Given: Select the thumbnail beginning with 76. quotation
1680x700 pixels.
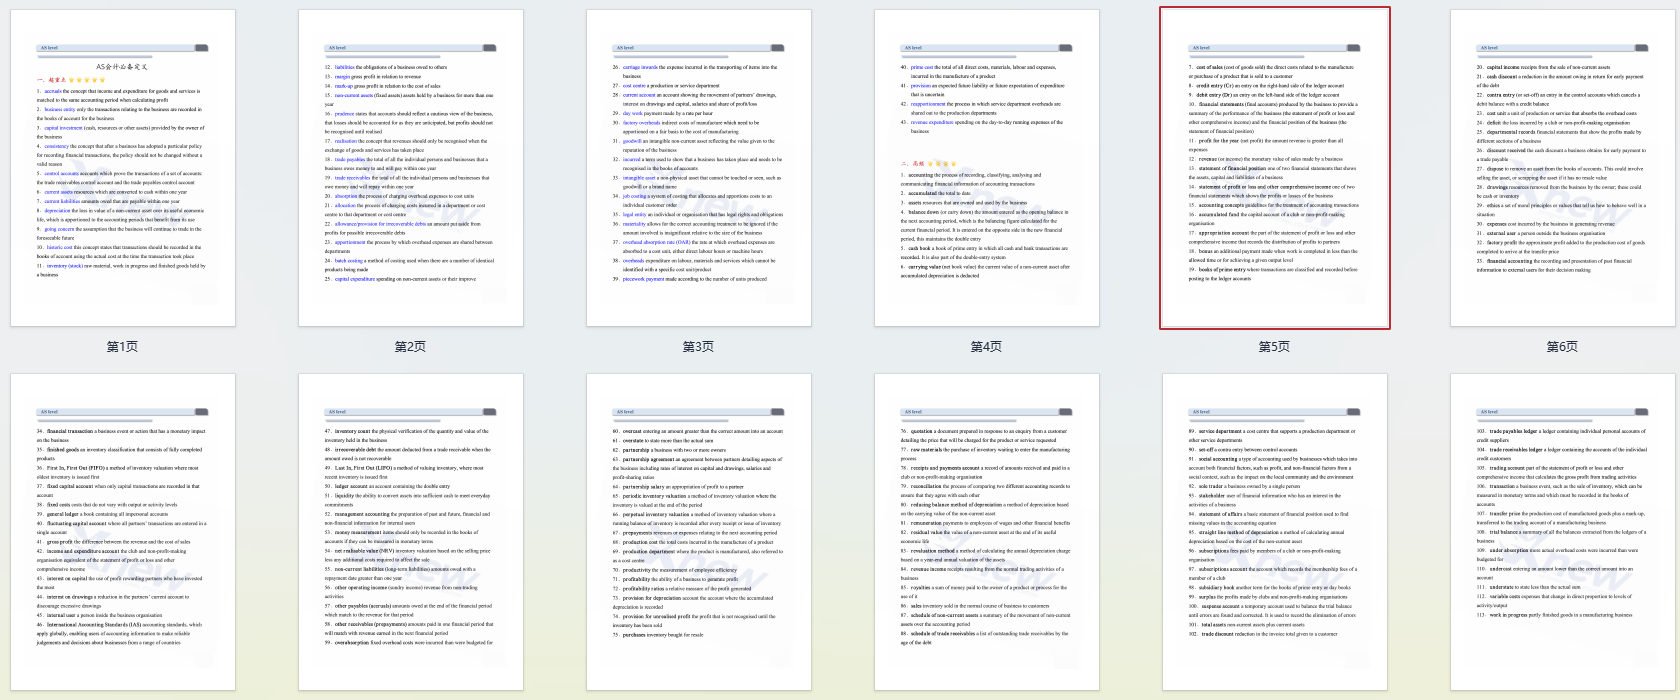Looking at the screenshot, I should (987, 532).
